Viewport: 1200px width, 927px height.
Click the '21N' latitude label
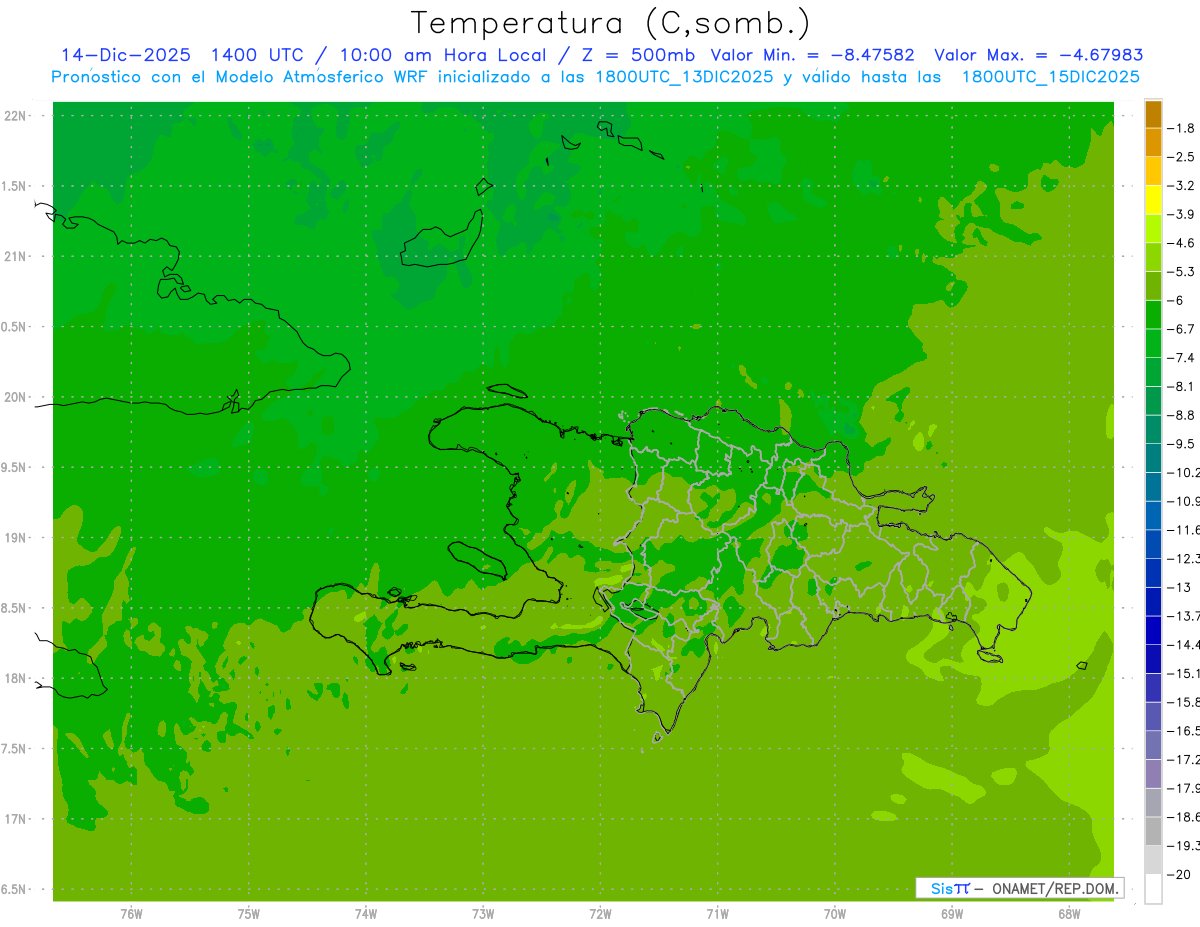[16, 257]
